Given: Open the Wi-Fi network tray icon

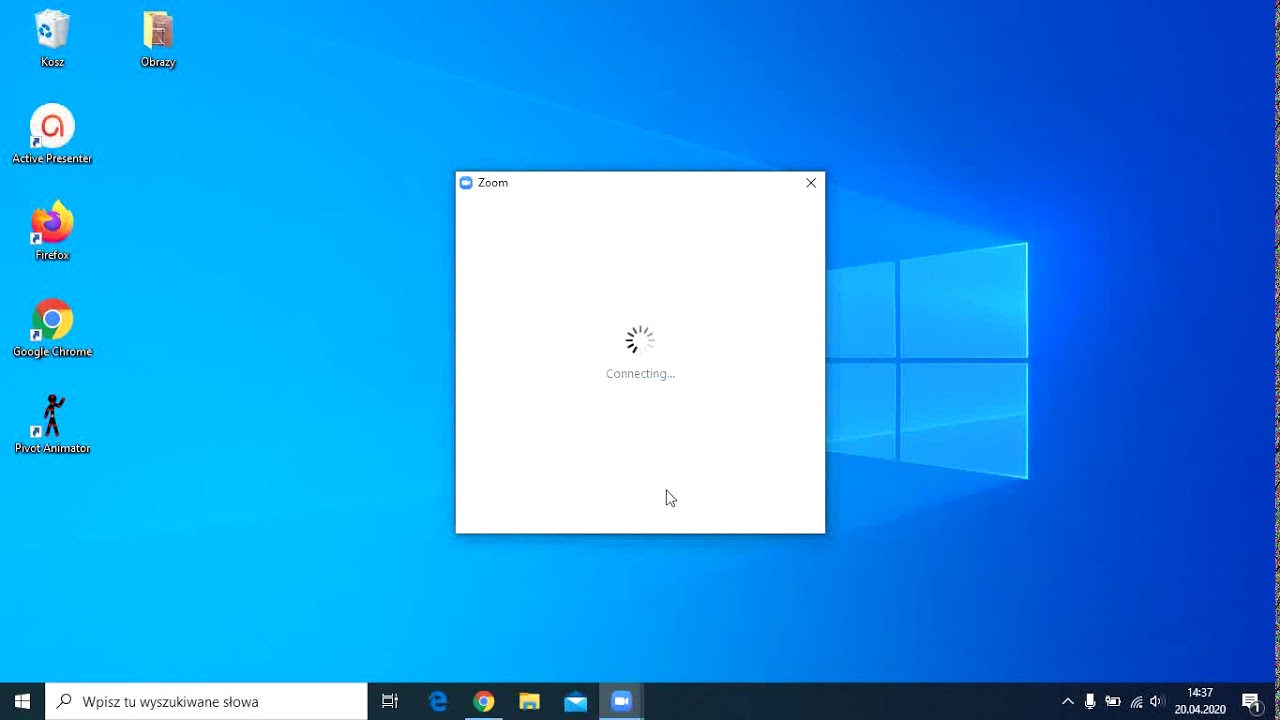Looking at the screenshot, I should click(x=1136, y=702).
